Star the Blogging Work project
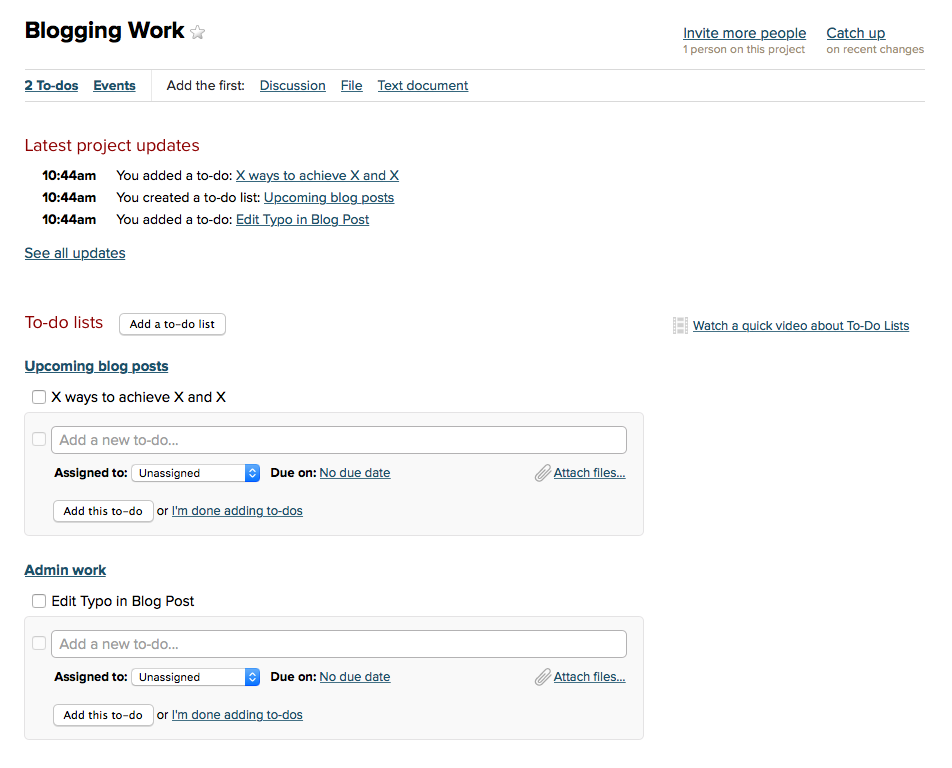The image size is (952, 768). [197, 32]
